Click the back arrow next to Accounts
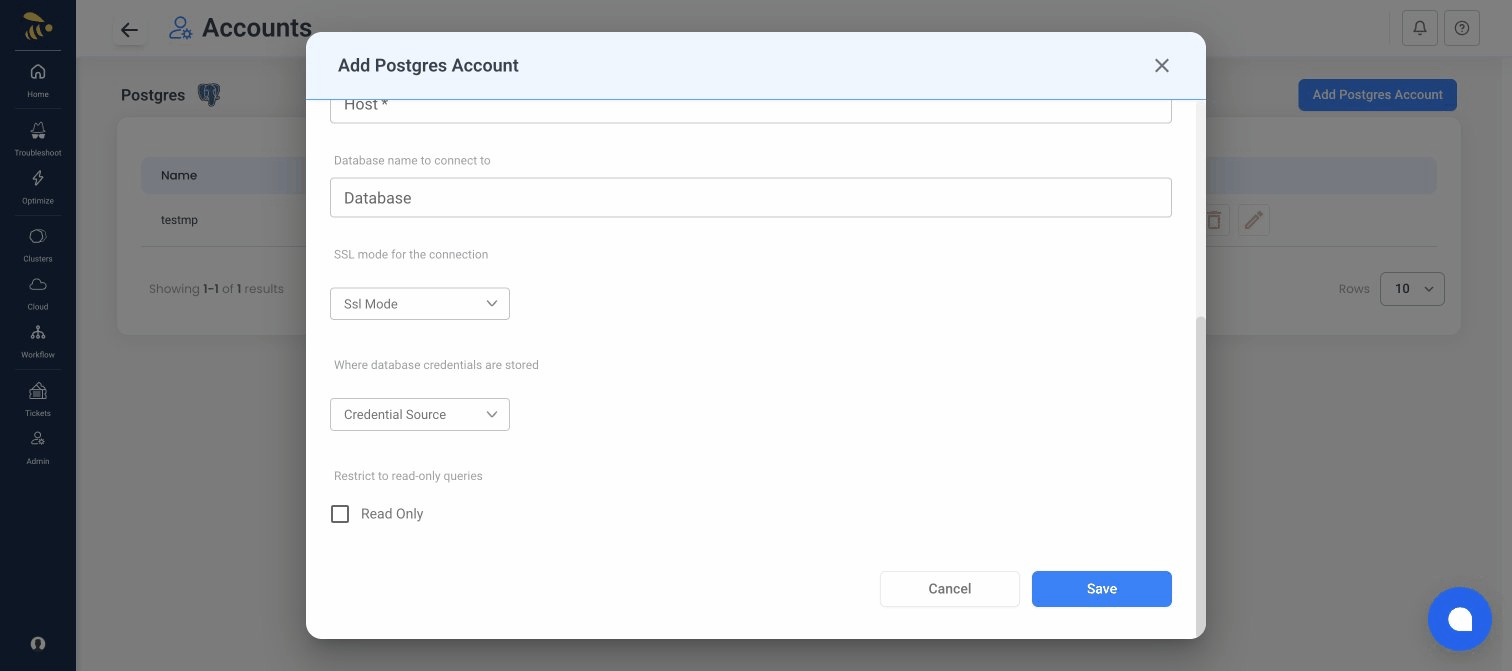This screenshot has width=1512, height=671. point(130,30)
